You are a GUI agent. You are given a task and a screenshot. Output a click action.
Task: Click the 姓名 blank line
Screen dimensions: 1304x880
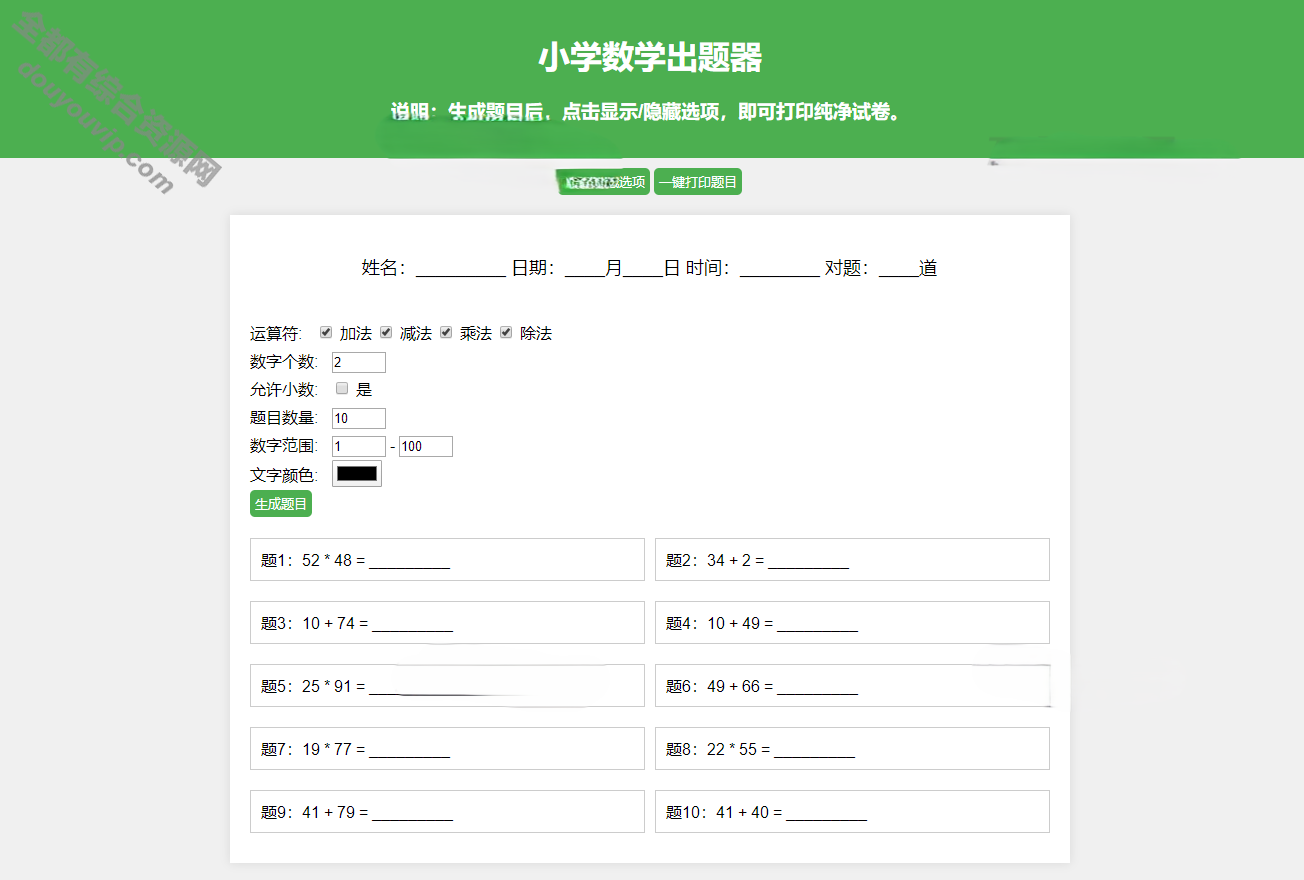pos(461,268)
